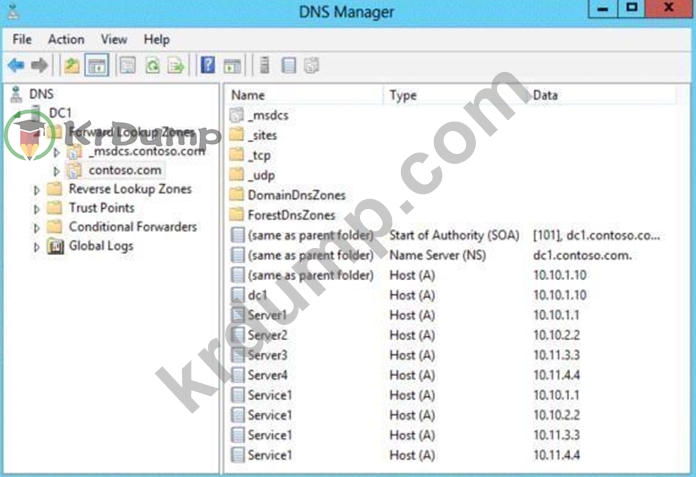The width and height of the screenshot is (696, 477).
Task: Click the Show/Hide Action Pane icon
Action: click(x=233, y=66)
